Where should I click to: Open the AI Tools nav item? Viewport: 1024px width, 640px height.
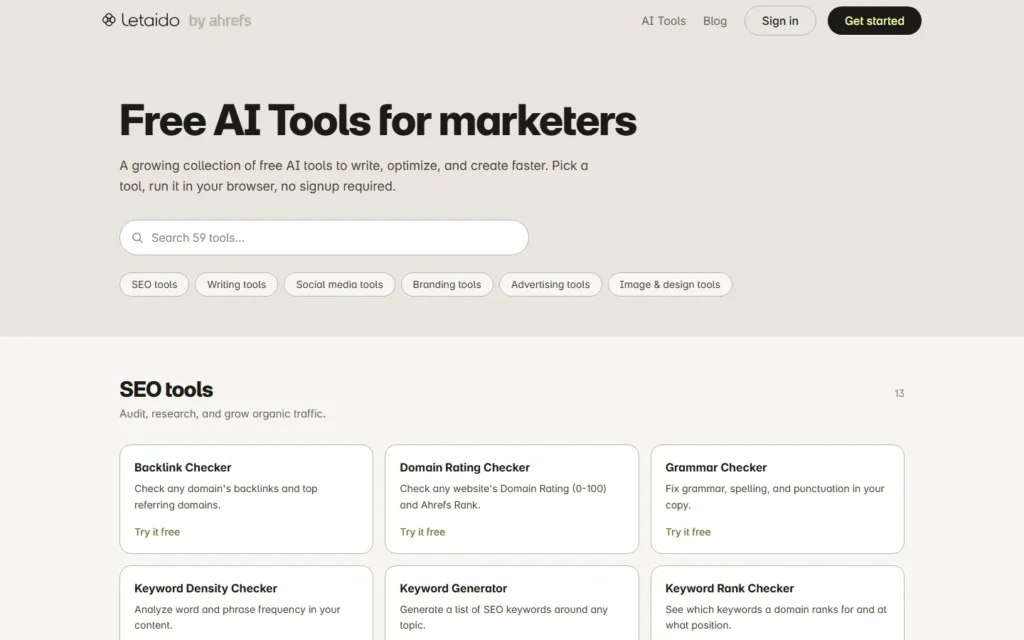click(664, 21)
